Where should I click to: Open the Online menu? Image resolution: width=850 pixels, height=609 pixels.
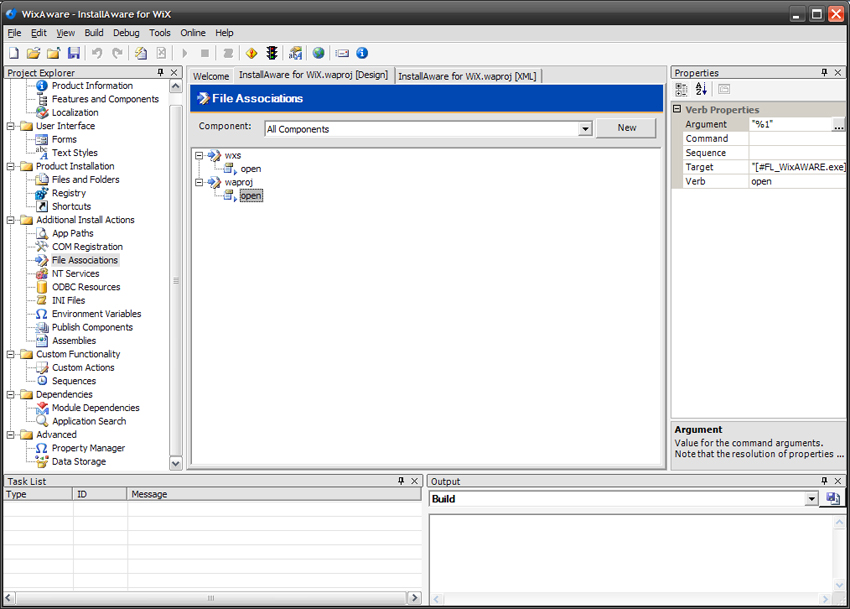pyautogui.click(x=192, y=33)
